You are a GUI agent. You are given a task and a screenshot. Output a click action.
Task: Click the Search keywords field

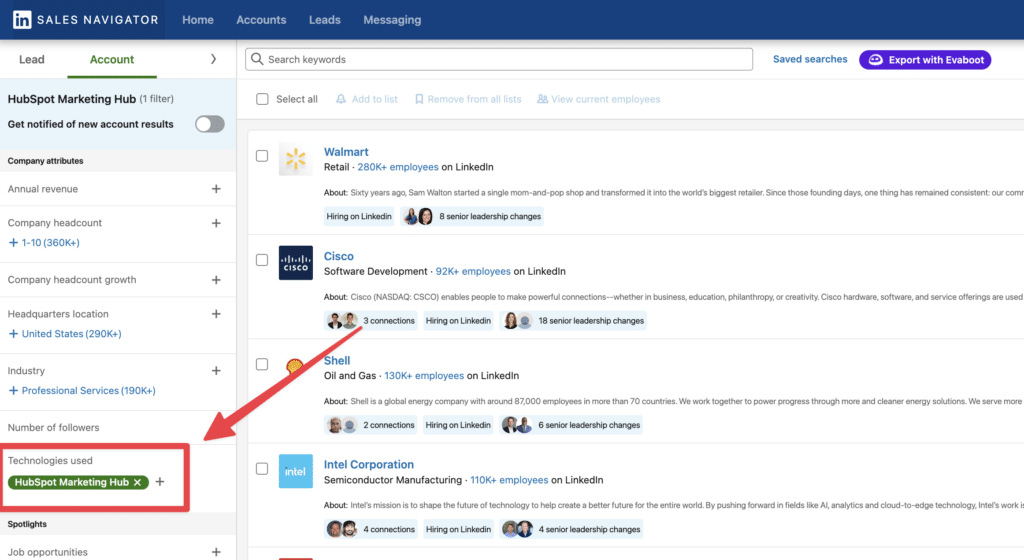(x=499, y=59)
